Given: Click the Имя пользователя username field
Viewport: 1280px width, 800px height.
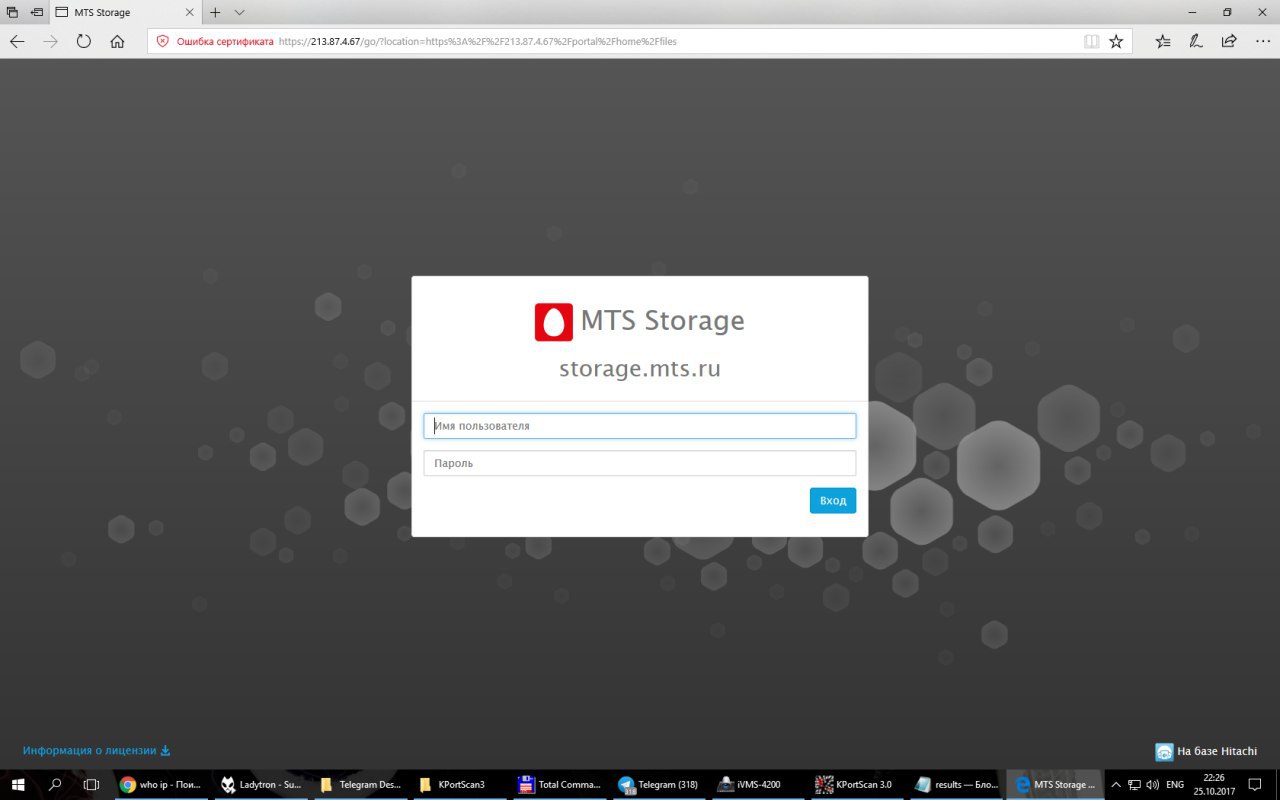Looking at the screenshot, I should [x=640, y=426].
